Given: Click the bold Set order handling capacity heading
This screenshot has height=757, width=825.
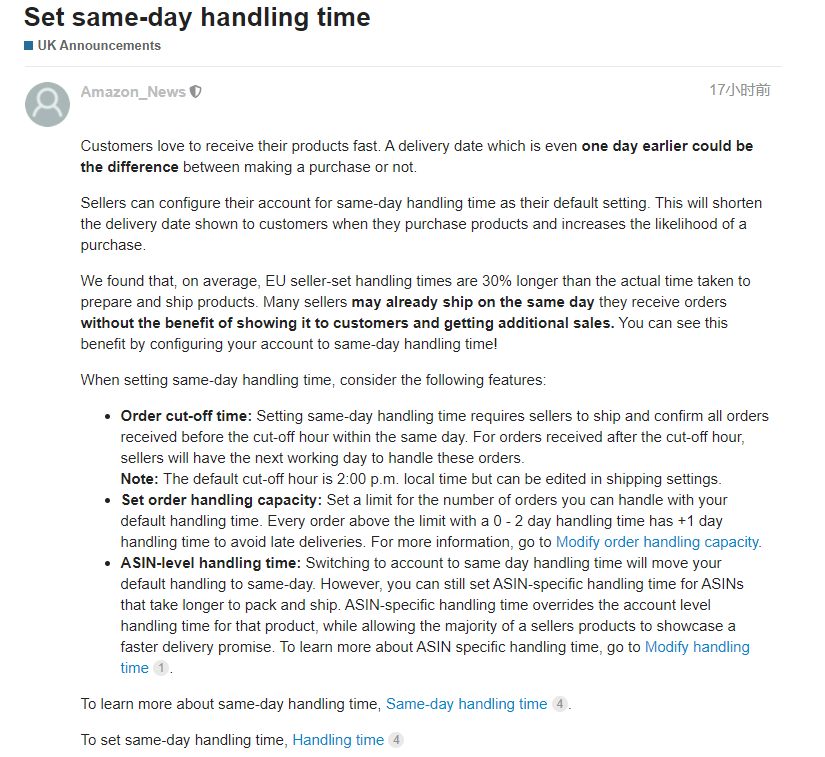Looking at the screenshot, I should coord(221,500).
